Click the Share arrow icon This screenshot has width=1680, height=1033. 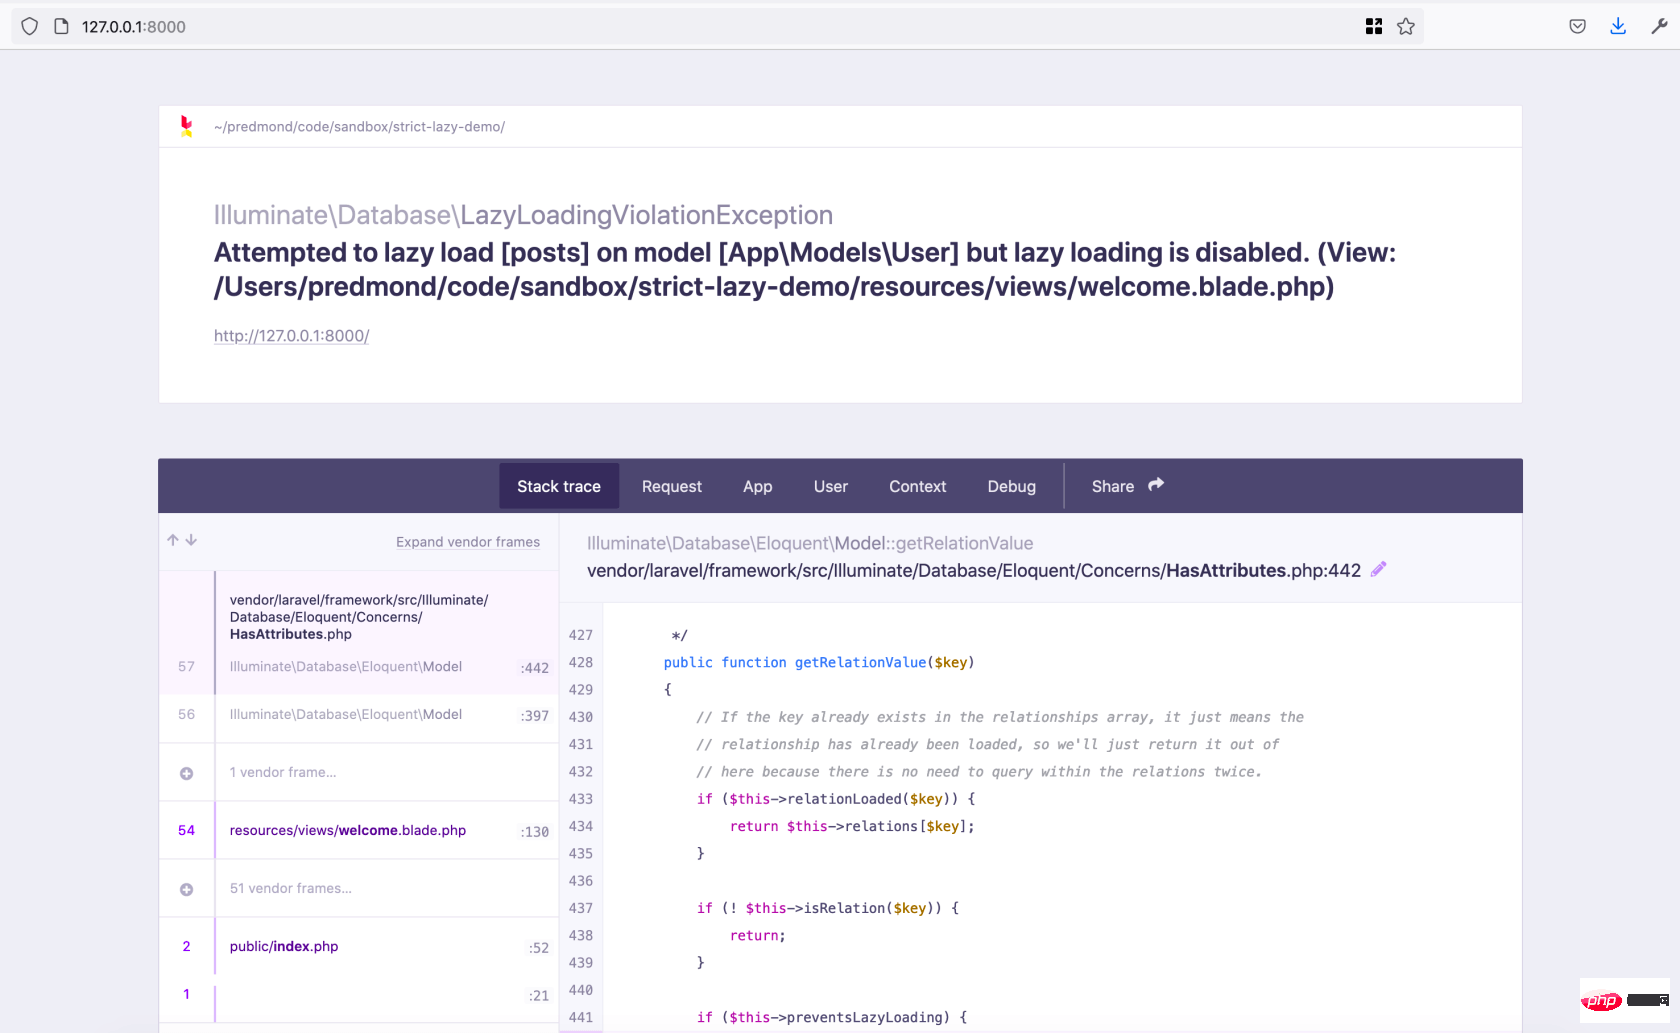tap(1155, 484)
